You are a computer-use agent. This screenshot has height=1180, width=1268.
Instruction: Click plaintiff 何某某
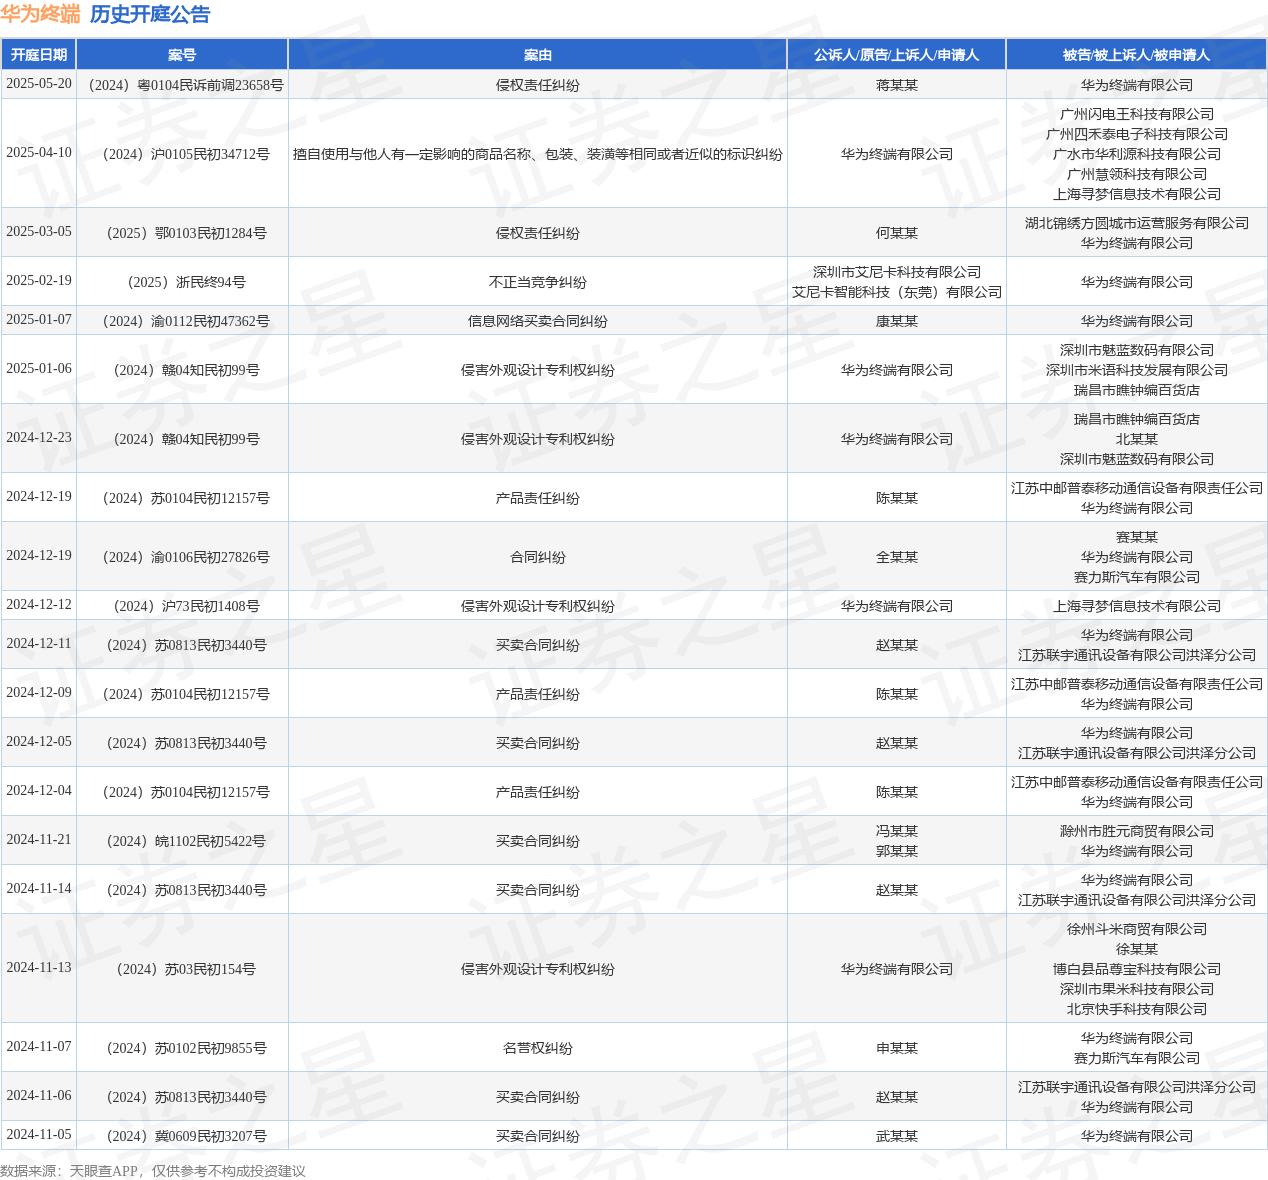coord(897,233)
